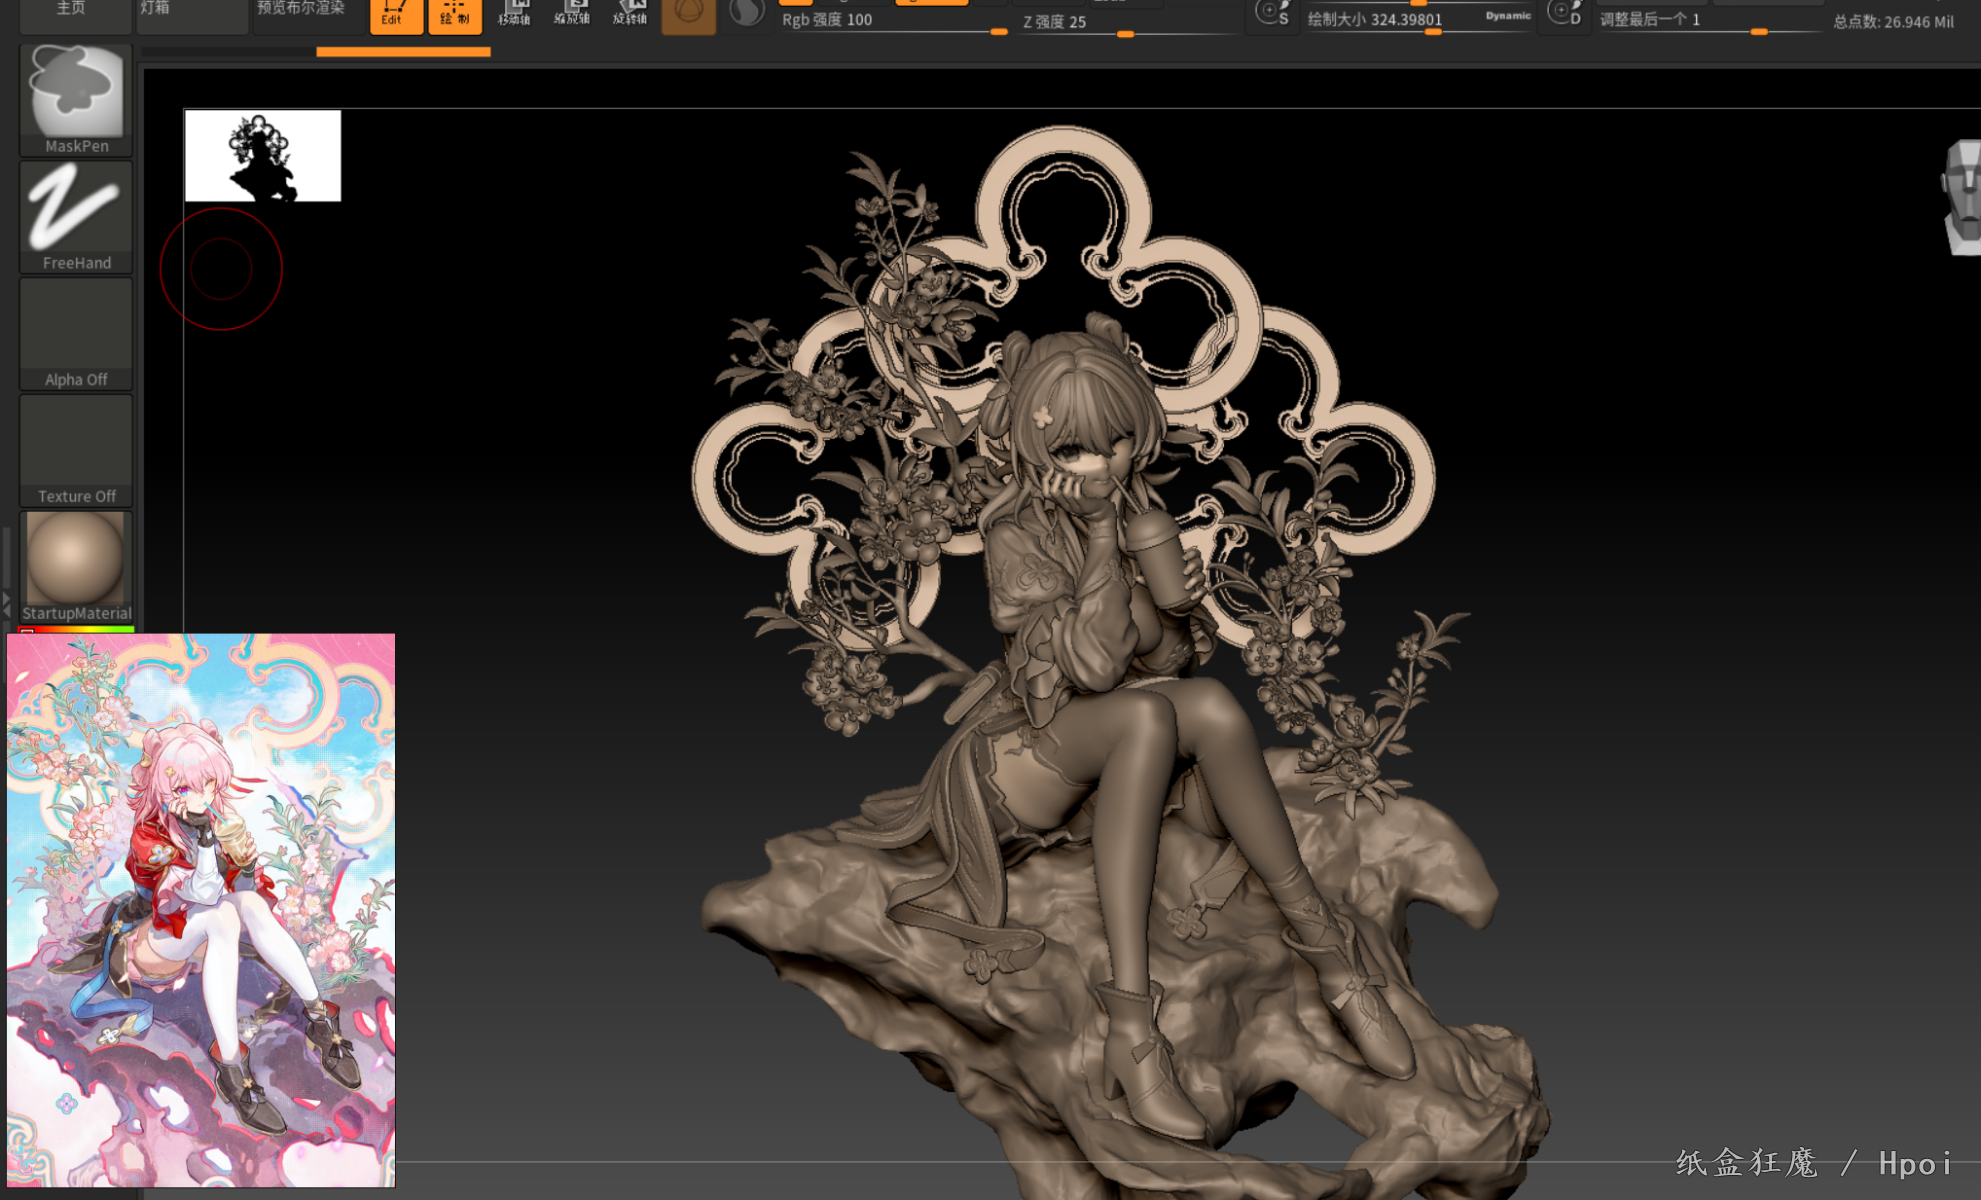Open the Alpha Off selector

point(76,333)
